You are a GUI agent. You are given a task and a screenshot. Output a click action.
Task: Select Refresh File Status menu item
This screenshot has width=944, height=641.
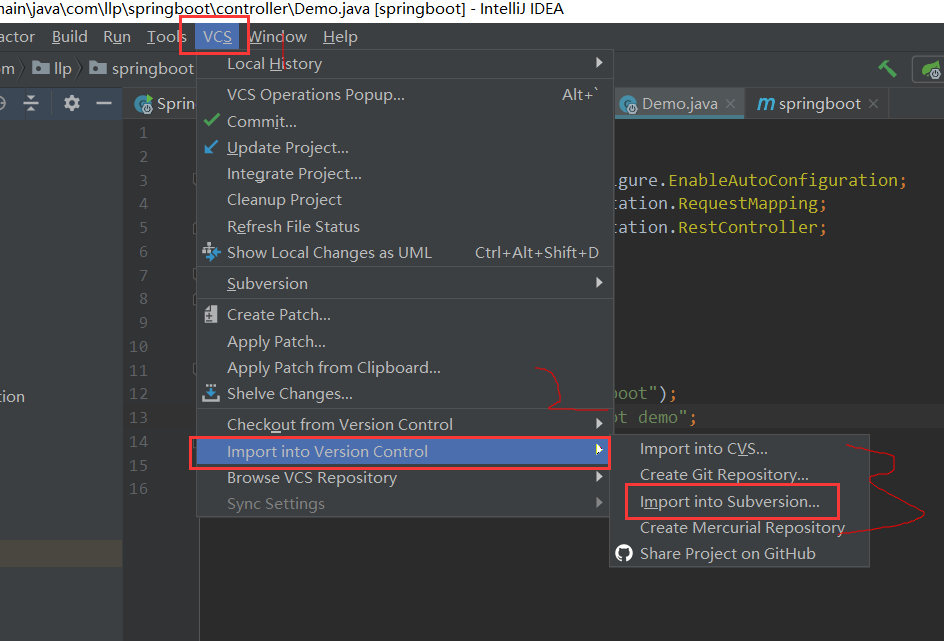[x=405, y=226]
